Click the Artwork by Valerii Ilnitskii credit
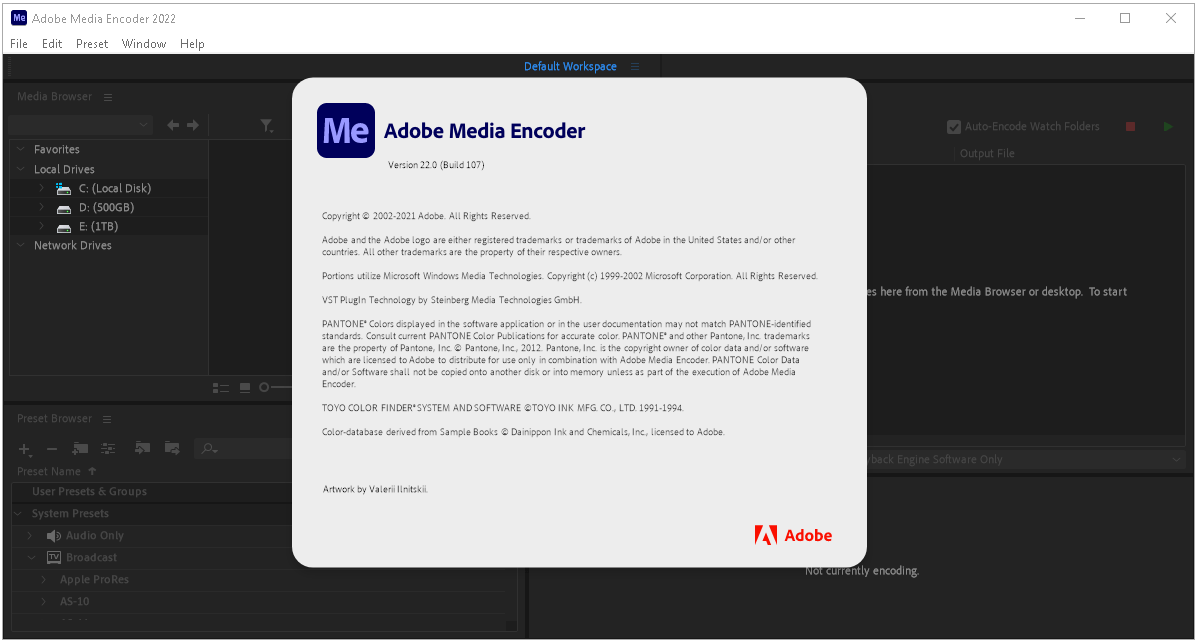Viewport: 1197px width, 642px height. pyautogui.click(x=375, y=489)
